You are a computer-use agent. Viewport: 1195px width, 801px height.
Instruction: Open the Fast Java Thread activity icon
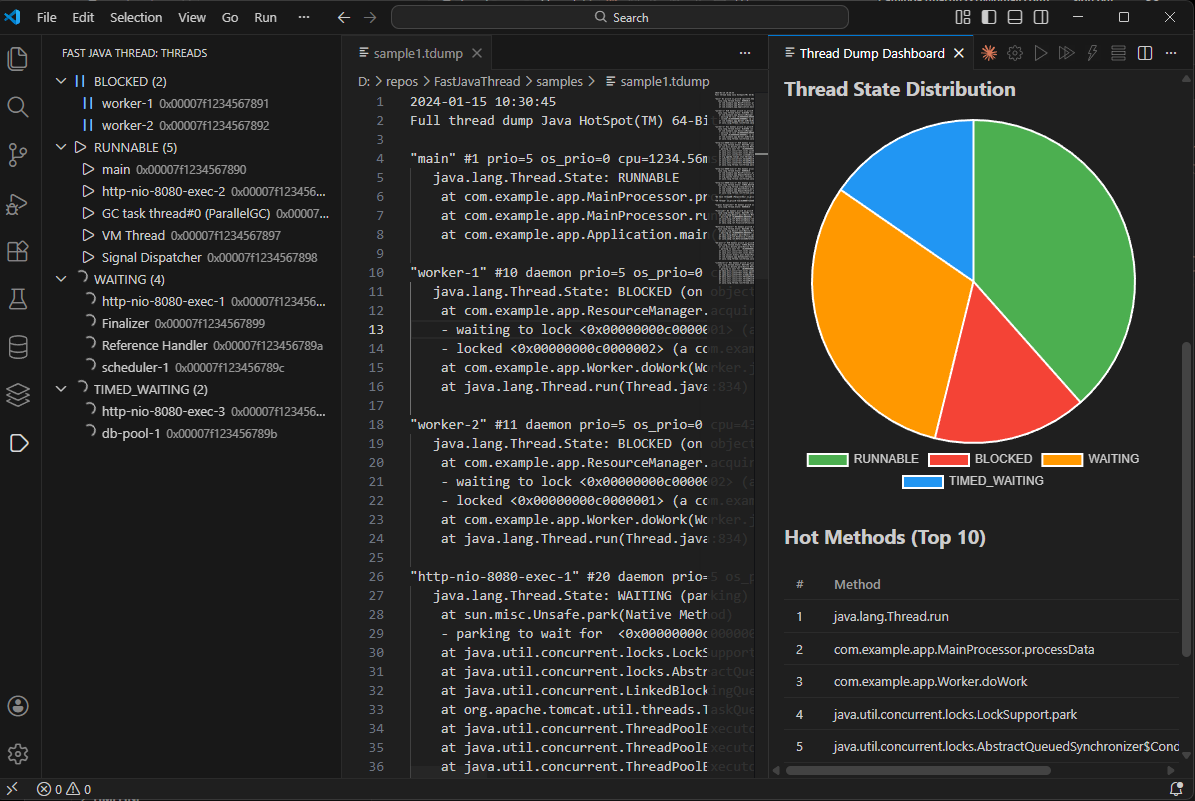(18, 443)
